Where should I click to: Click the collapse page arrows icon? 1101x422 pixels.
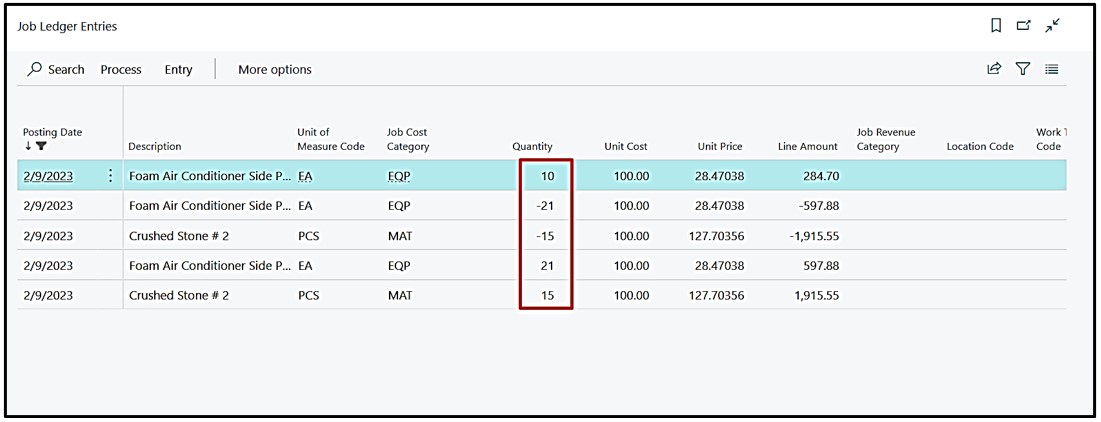pyautogui.click(x=1052, y=26)
